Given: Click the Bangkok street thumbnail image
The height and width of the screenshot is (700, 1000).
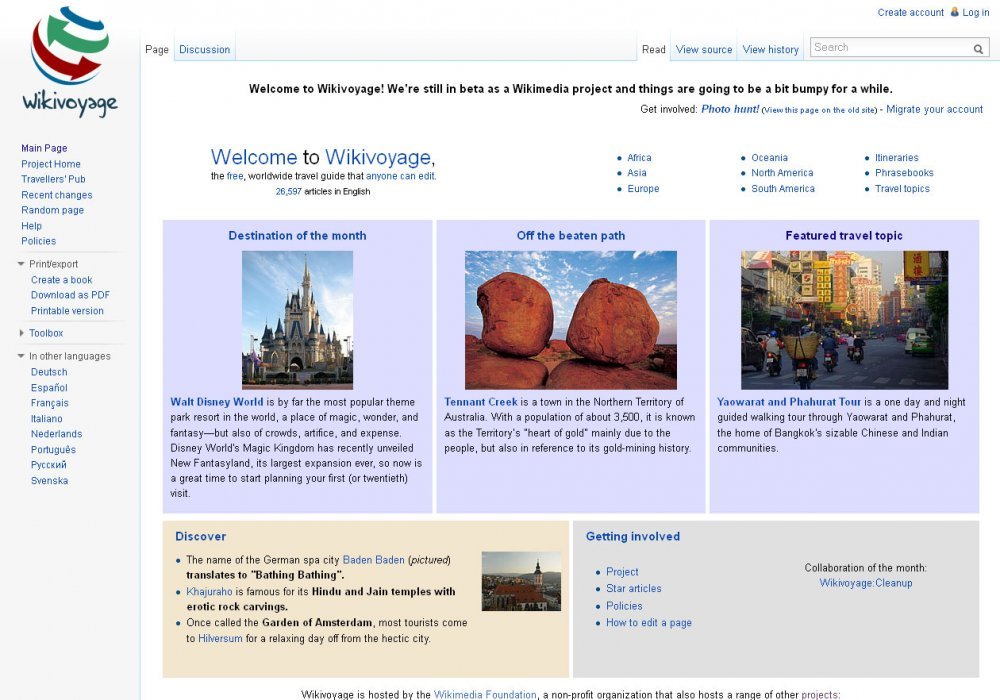Looking at the screenshot, I should 844,320.
